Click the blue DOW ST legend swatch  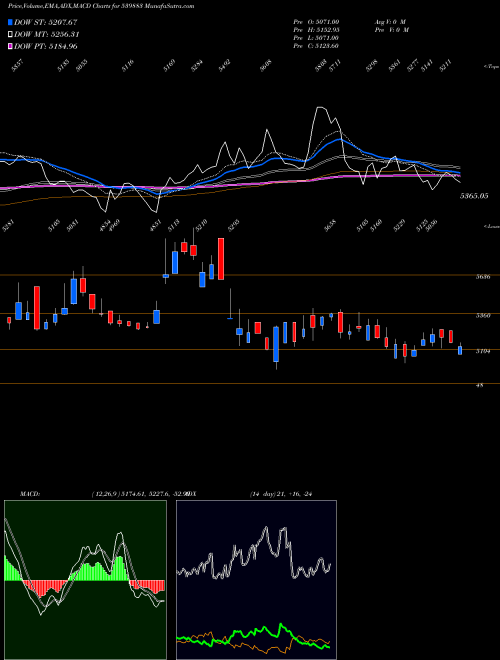pyautogui.click(x=11, y=22)
